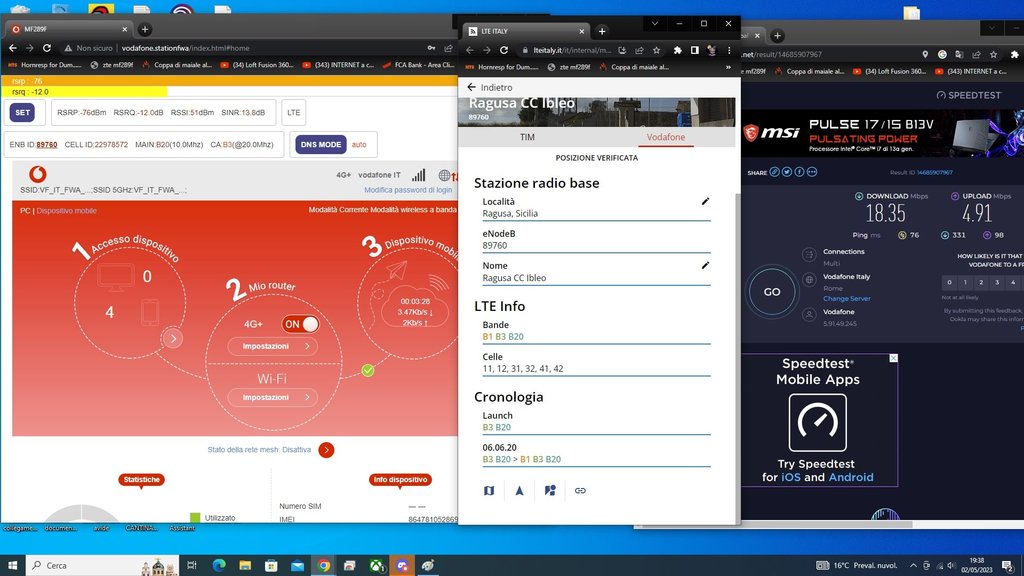The height and width of the screenshot is (576, 1024).
Task: Open Impostazioni under Wi-Fi
Action: tap(273, 397)
